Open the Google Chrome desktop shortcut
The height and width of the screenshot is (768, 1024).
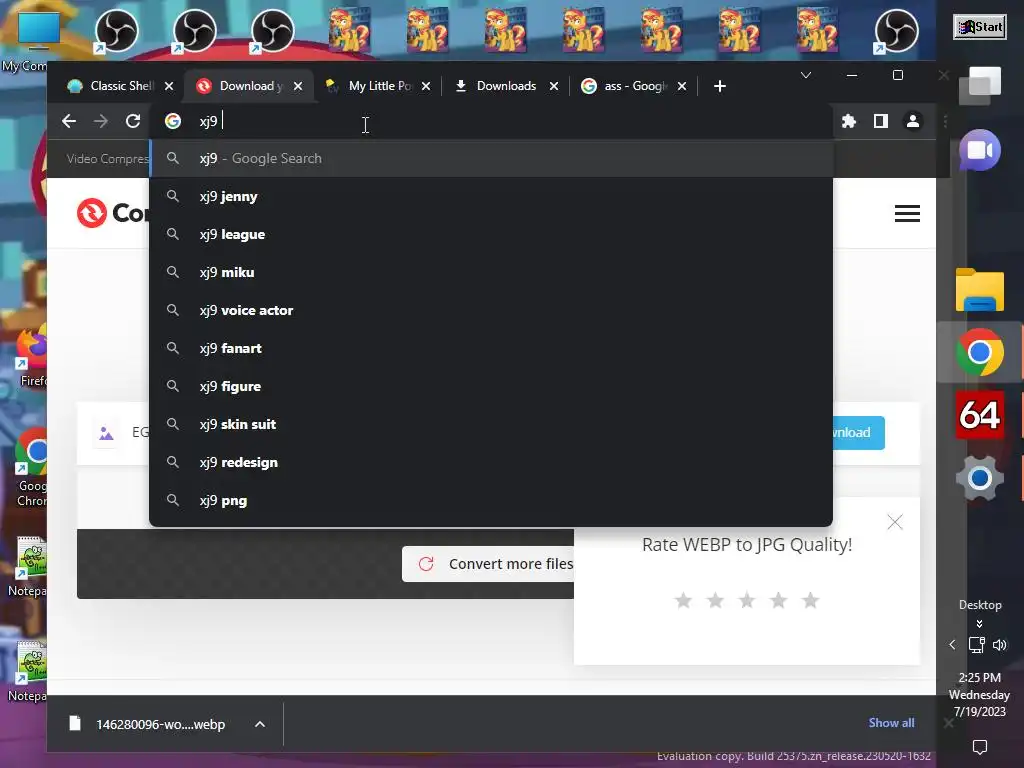(x=31, y=468)
